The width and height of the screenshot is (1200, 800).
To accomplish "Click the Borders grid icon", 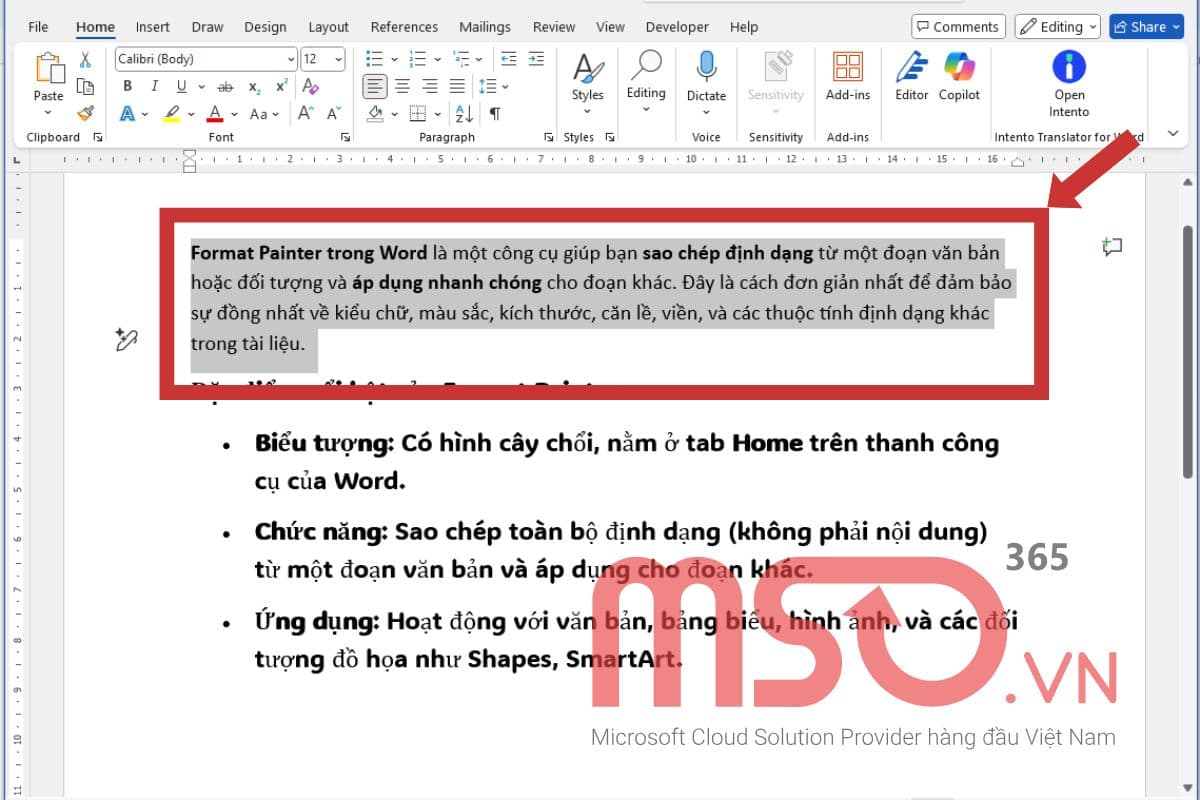I will point(418,113).
